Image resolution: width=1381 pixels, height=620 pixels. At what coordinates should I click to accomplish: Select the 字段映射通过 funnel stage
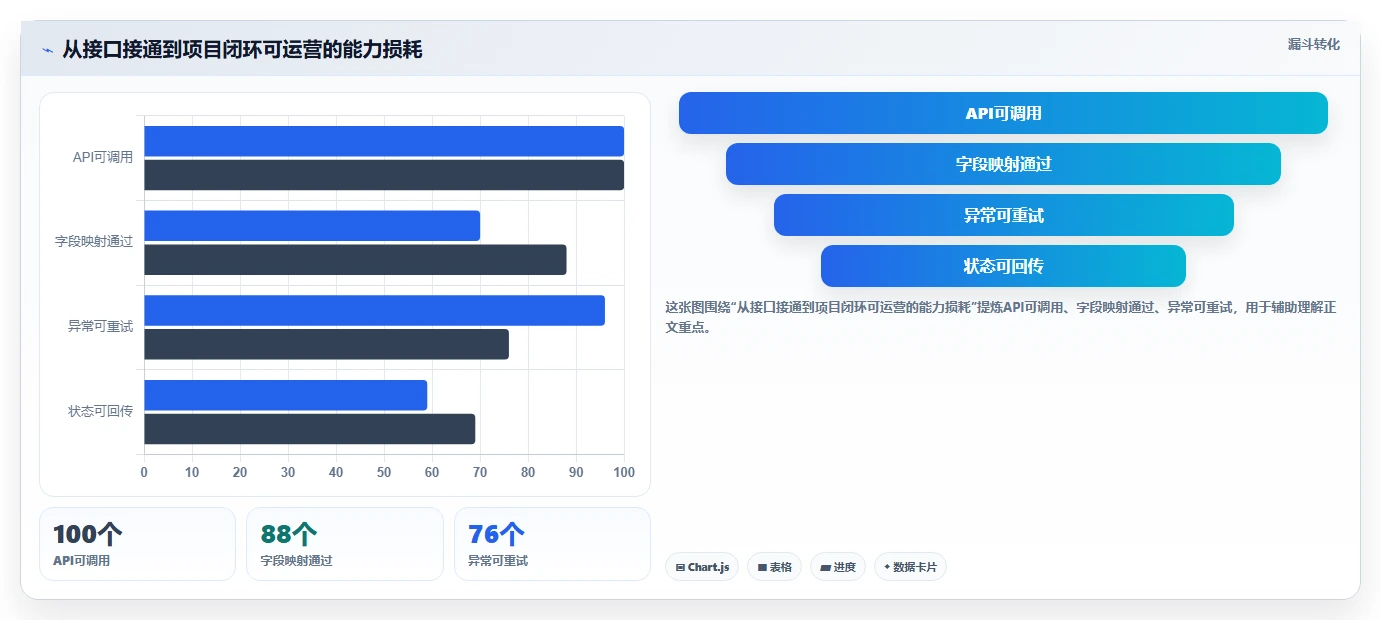[1003, 164]
